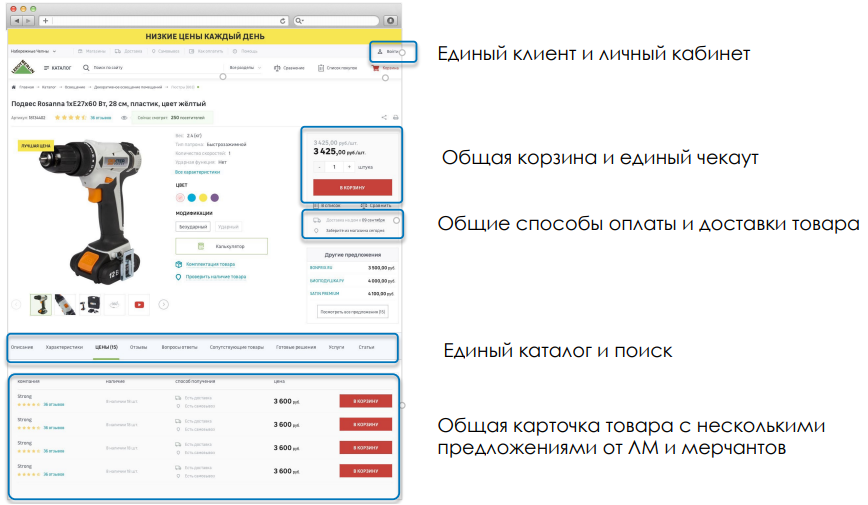Viewport: 868px width, 505px height.
Task: Choose the blue color swatch
Action: (192, 198)
